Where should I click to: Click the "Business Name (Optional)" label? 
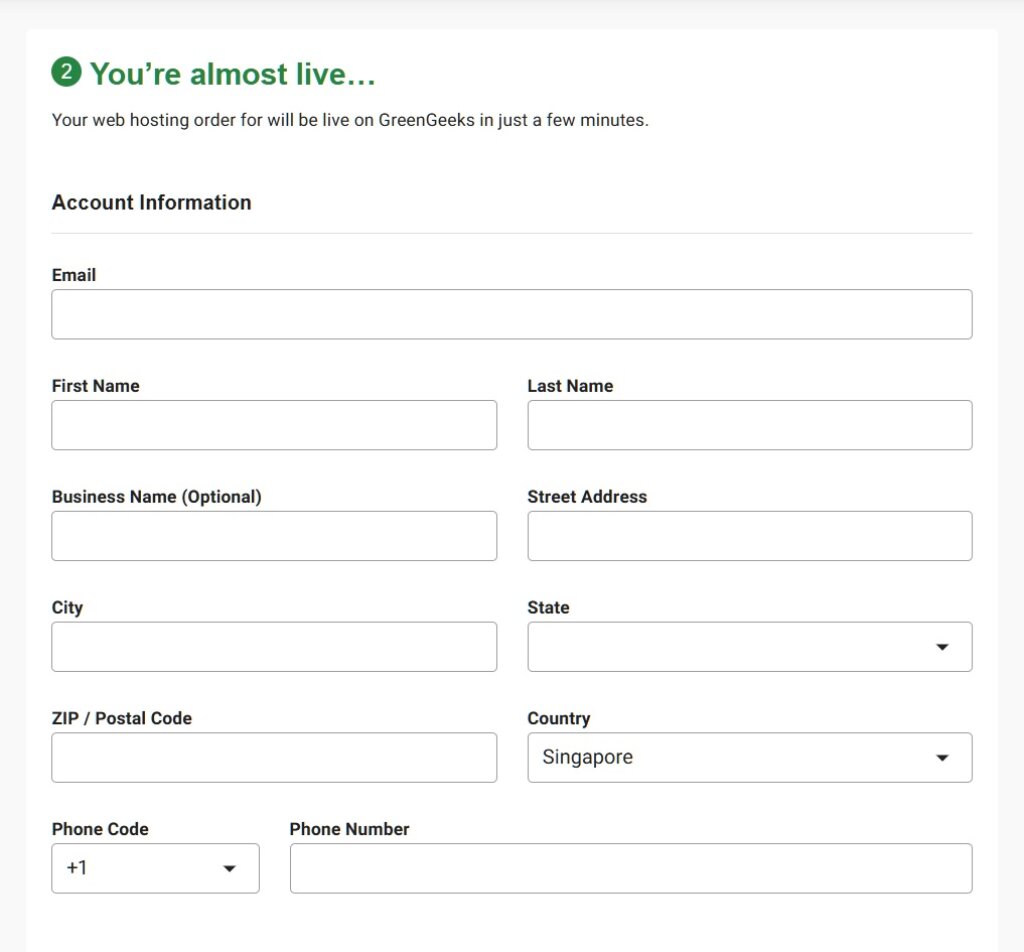[156, 497]
